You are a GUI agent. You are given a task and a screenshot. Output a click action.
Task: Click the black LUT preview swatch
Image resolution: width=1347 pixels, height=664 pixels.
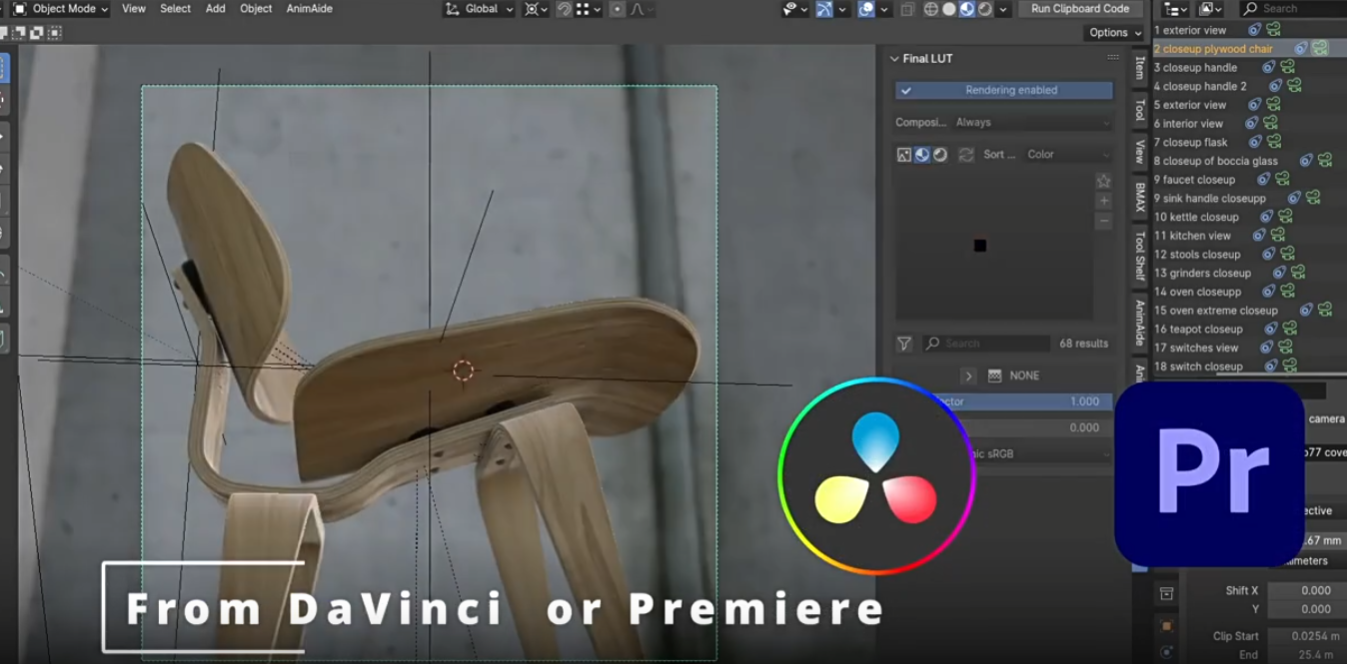(x=980, y=246)
